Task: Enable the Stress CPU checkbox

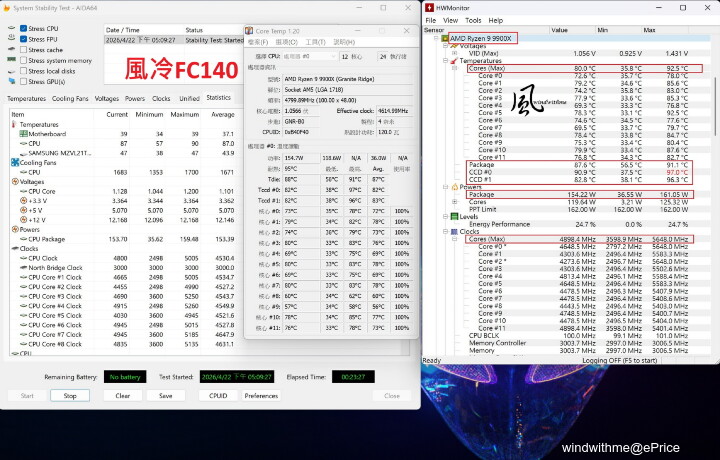Action: click(x=23, y=28)
